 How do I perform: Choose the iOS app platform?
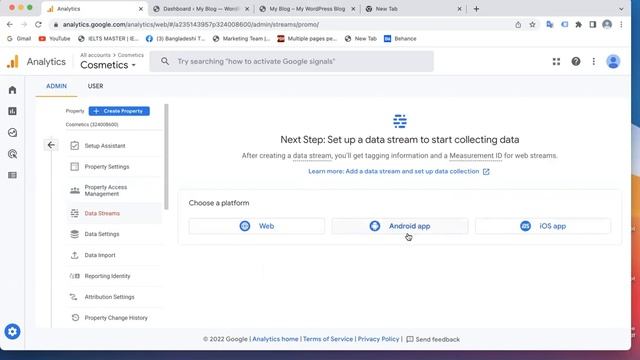(543, 226)
